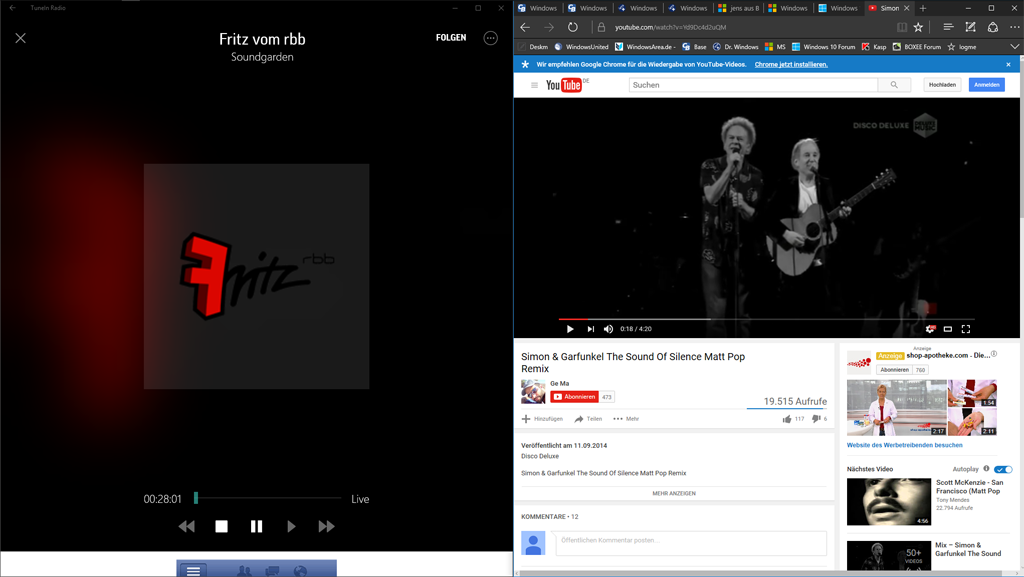Viewport: 1024px width, 577px height.
Task: Open the BOXEE Forum bookmark
Action: pyautogui.click(x=917, y=47)
